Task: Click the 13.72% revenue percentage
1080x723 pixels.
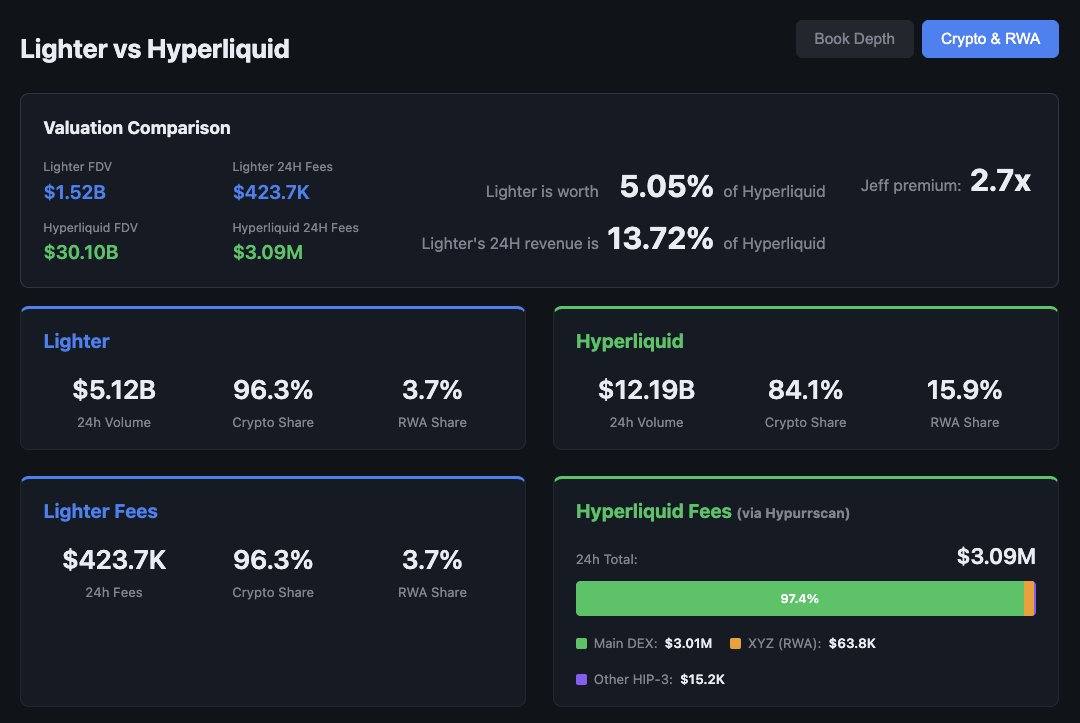Action: coord(660,239)
